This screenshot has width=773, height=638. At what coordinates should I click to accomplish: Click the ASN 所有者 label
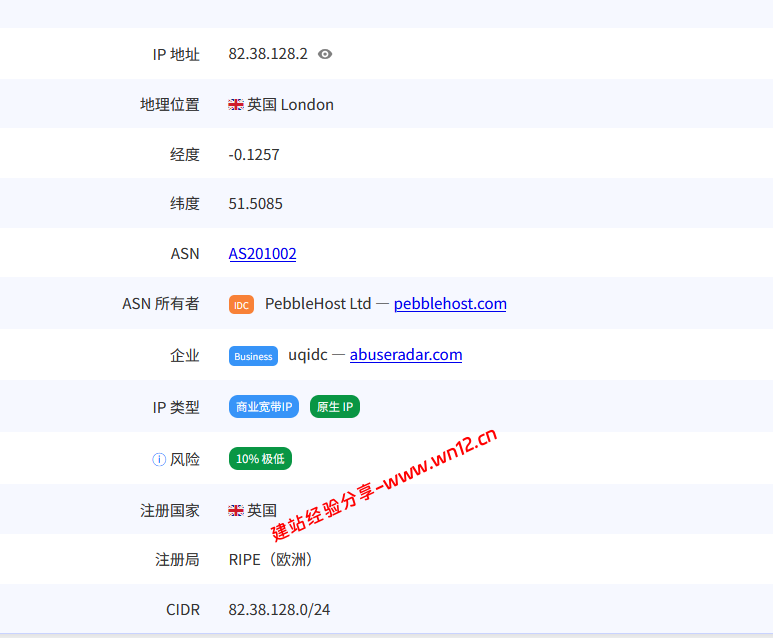click(x=161, y=304)
